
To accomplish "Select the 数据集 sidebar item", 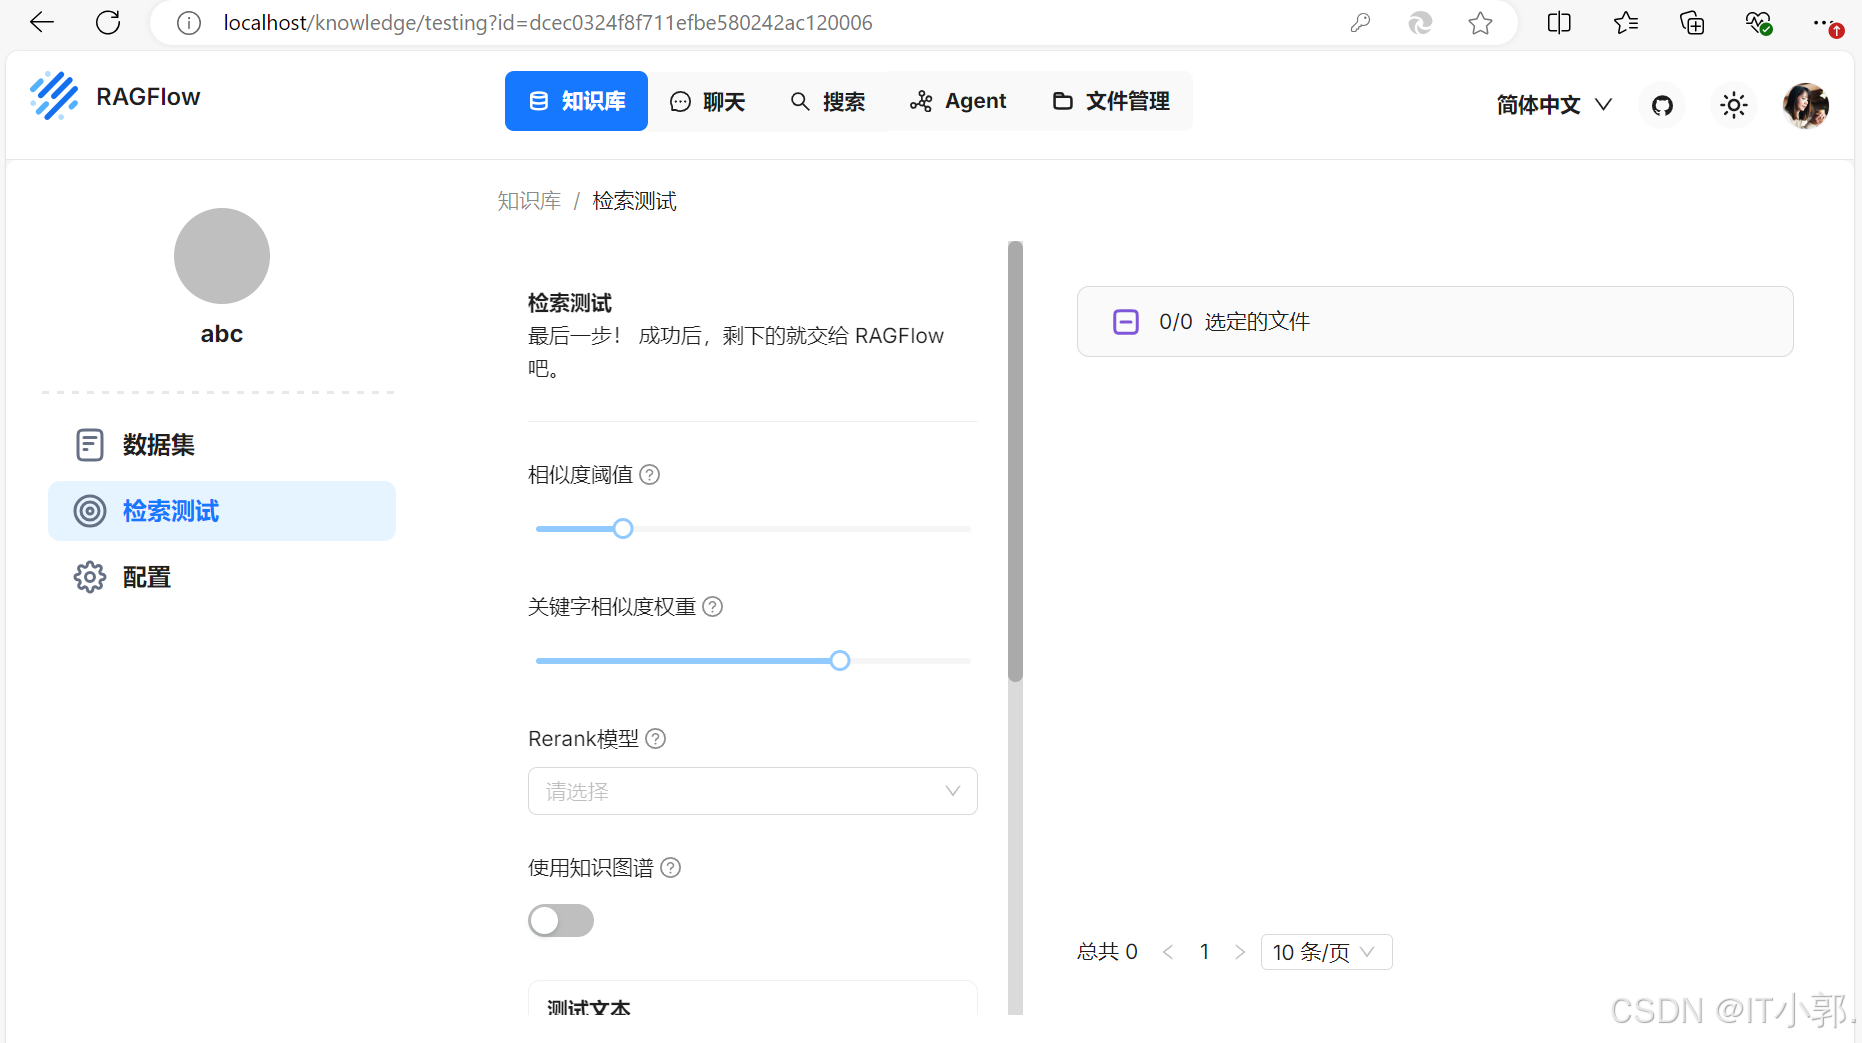I will (157, 444).
